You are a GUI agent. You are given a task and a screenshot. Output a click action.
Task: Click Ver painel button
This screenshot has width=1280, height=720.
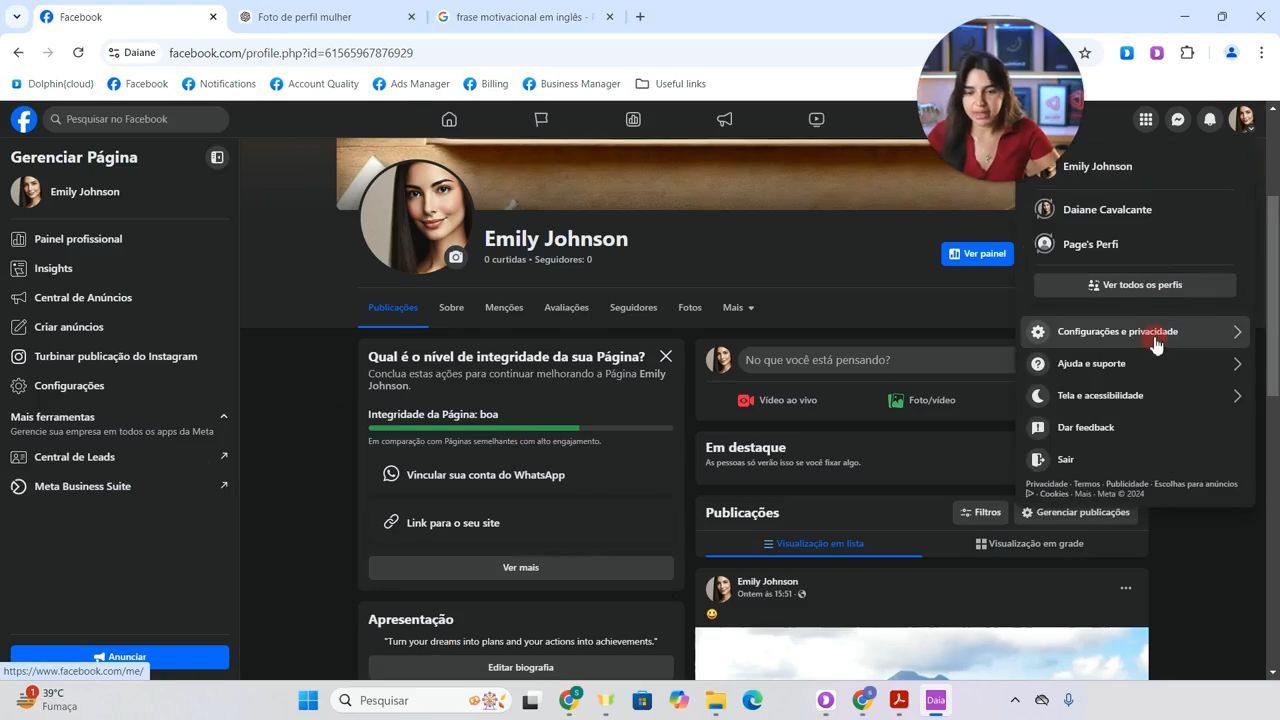coord(977,254)
